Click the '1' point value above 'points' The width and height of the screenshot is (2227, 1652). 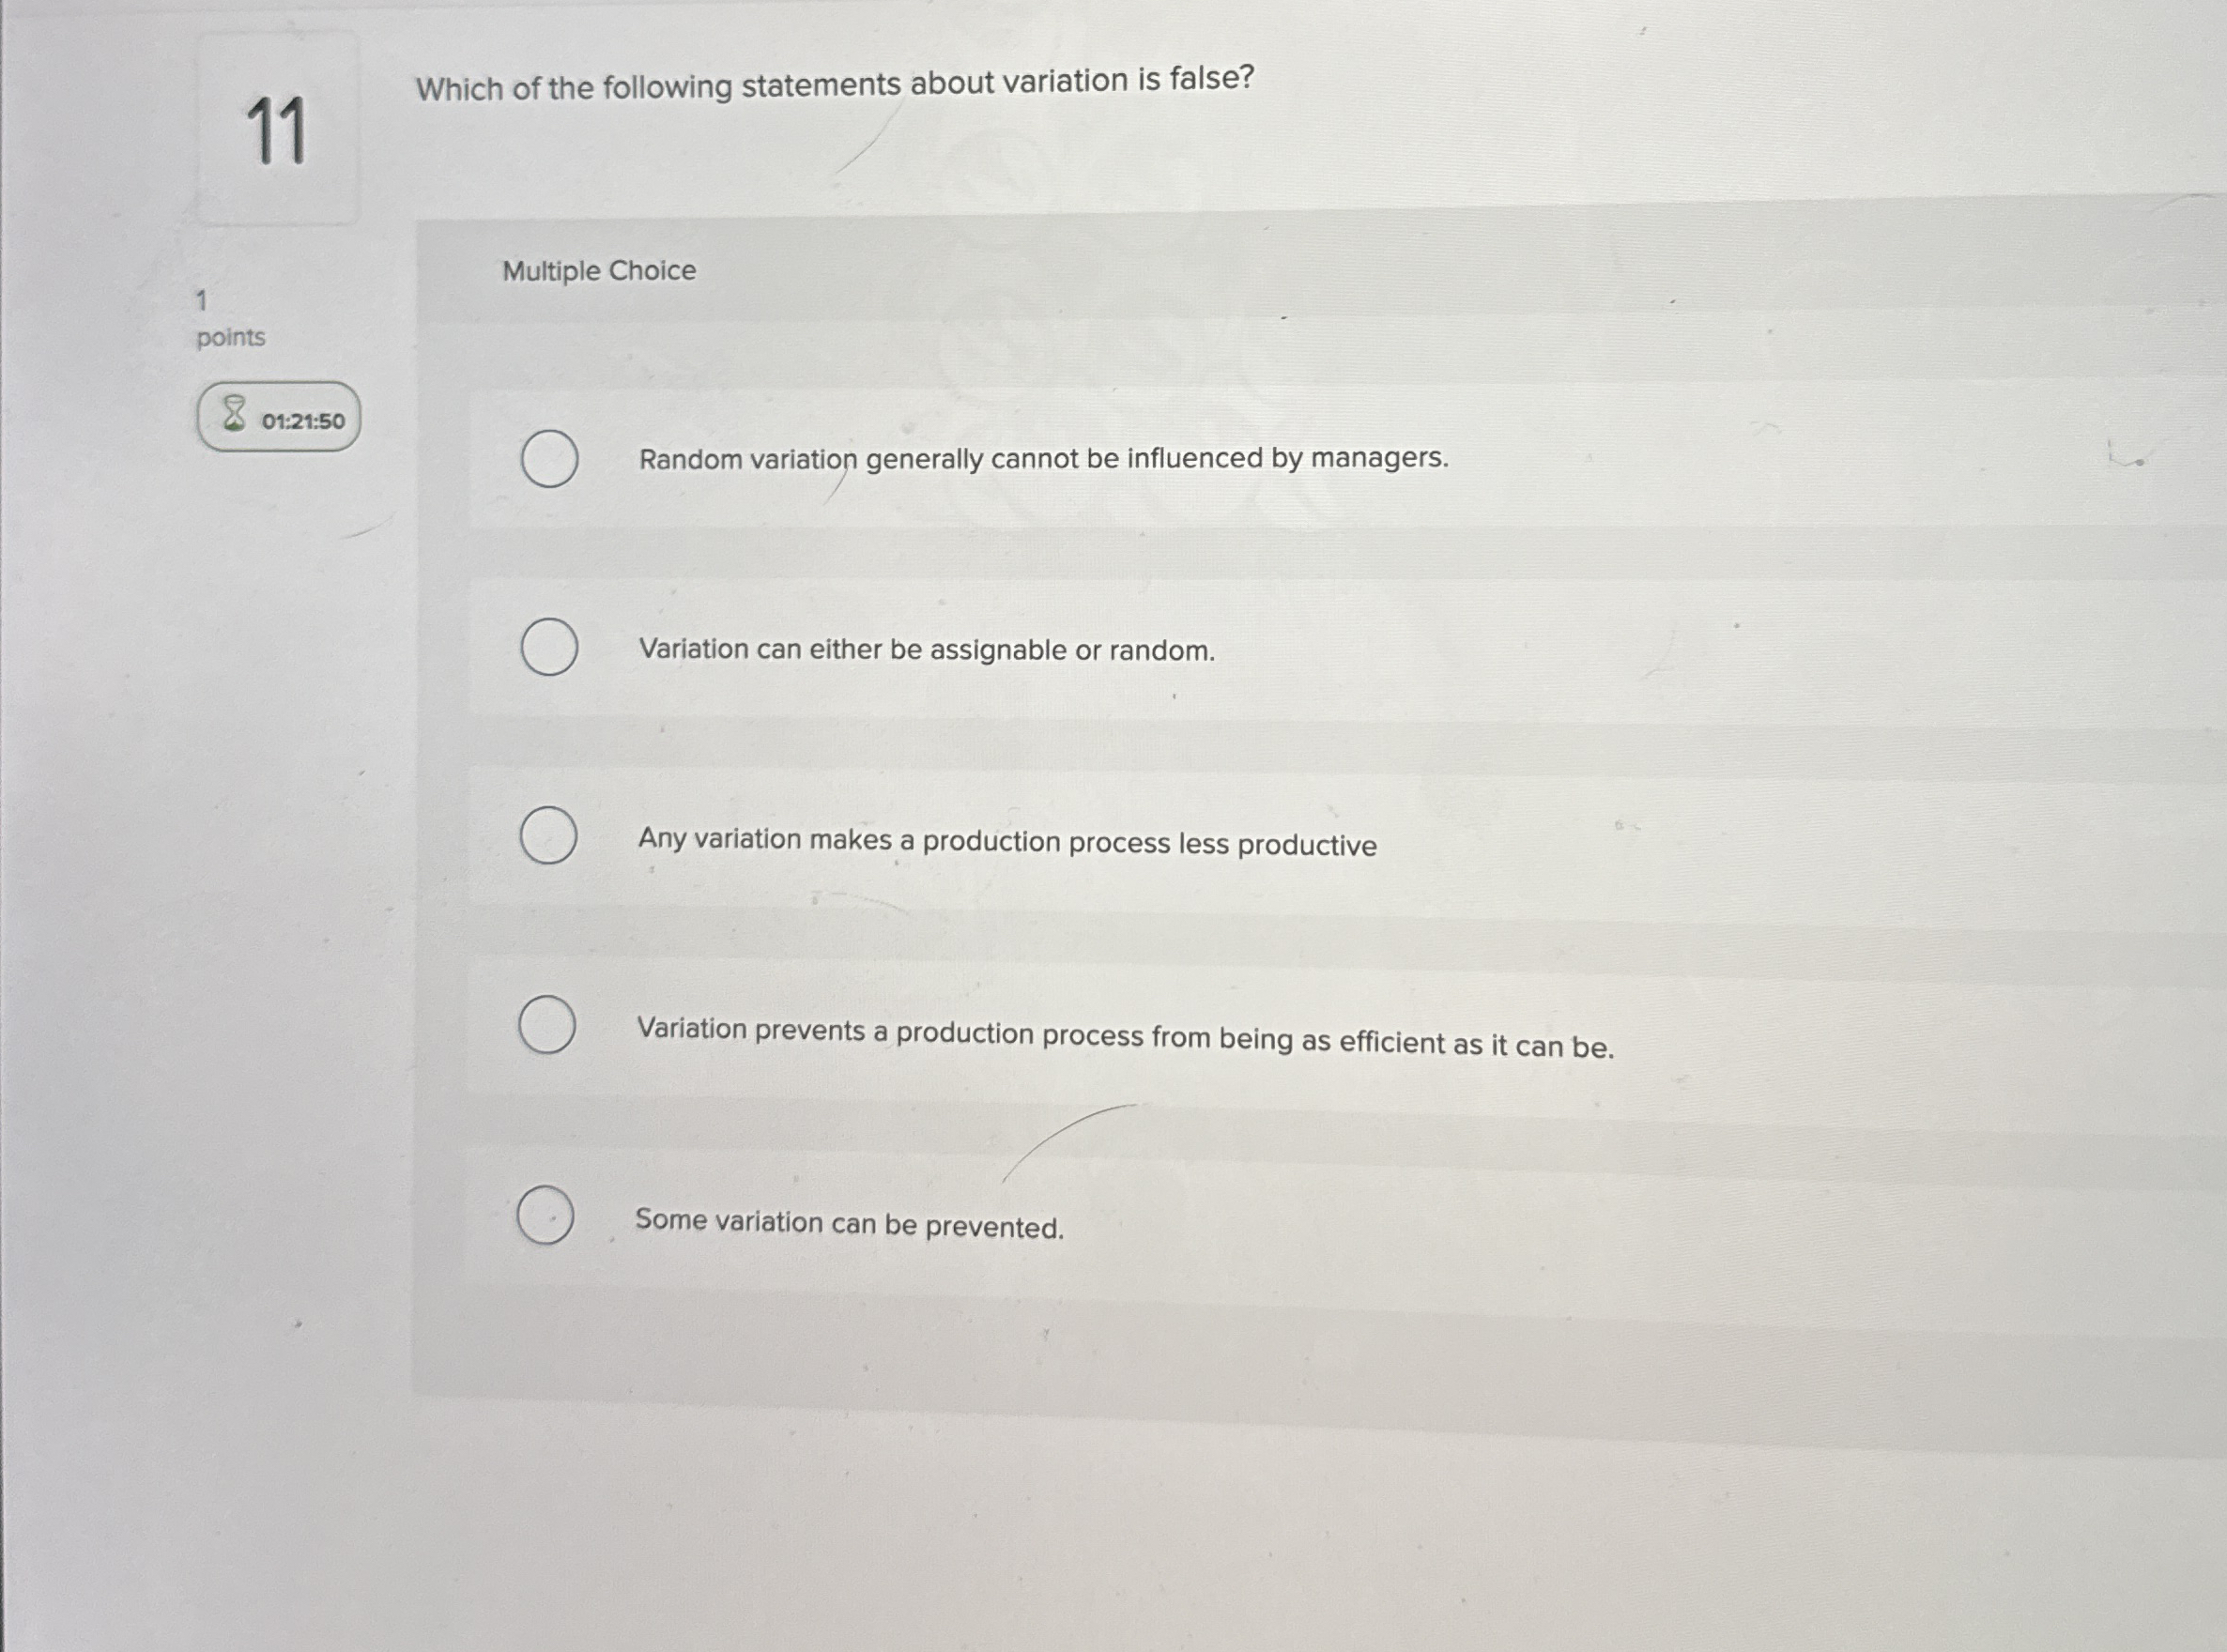(202, 301)
